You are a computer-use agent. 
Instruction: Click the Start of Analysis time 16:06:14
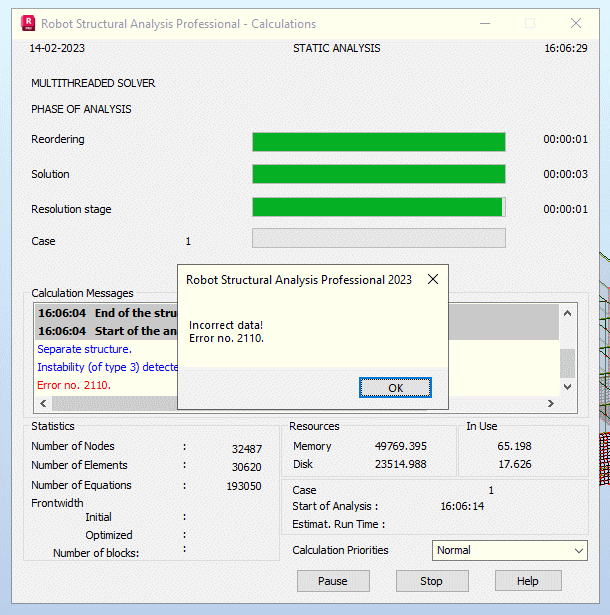tap(462, 506)
